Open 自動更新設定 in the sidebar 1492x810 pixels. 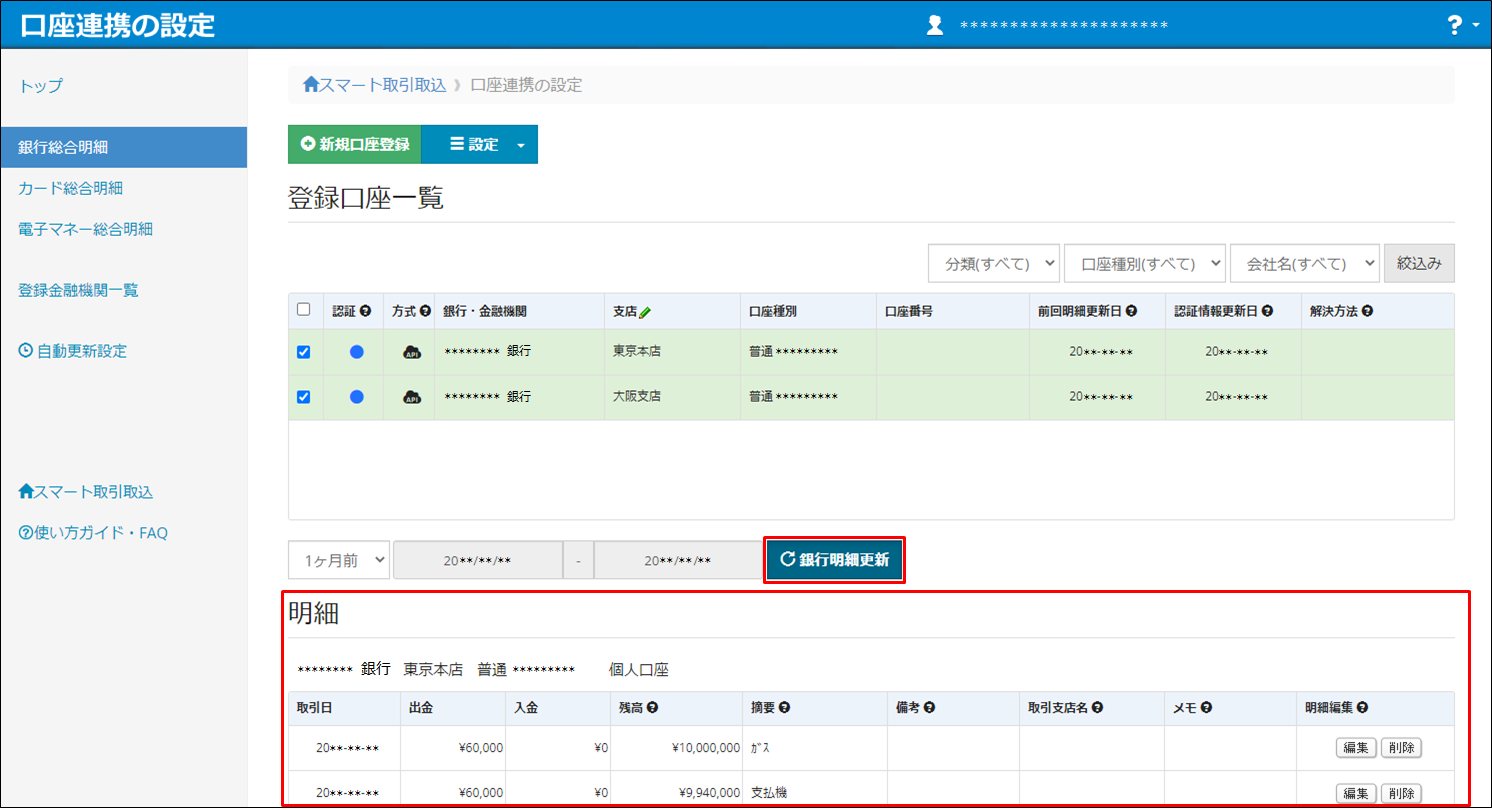[x=73, y=351]
